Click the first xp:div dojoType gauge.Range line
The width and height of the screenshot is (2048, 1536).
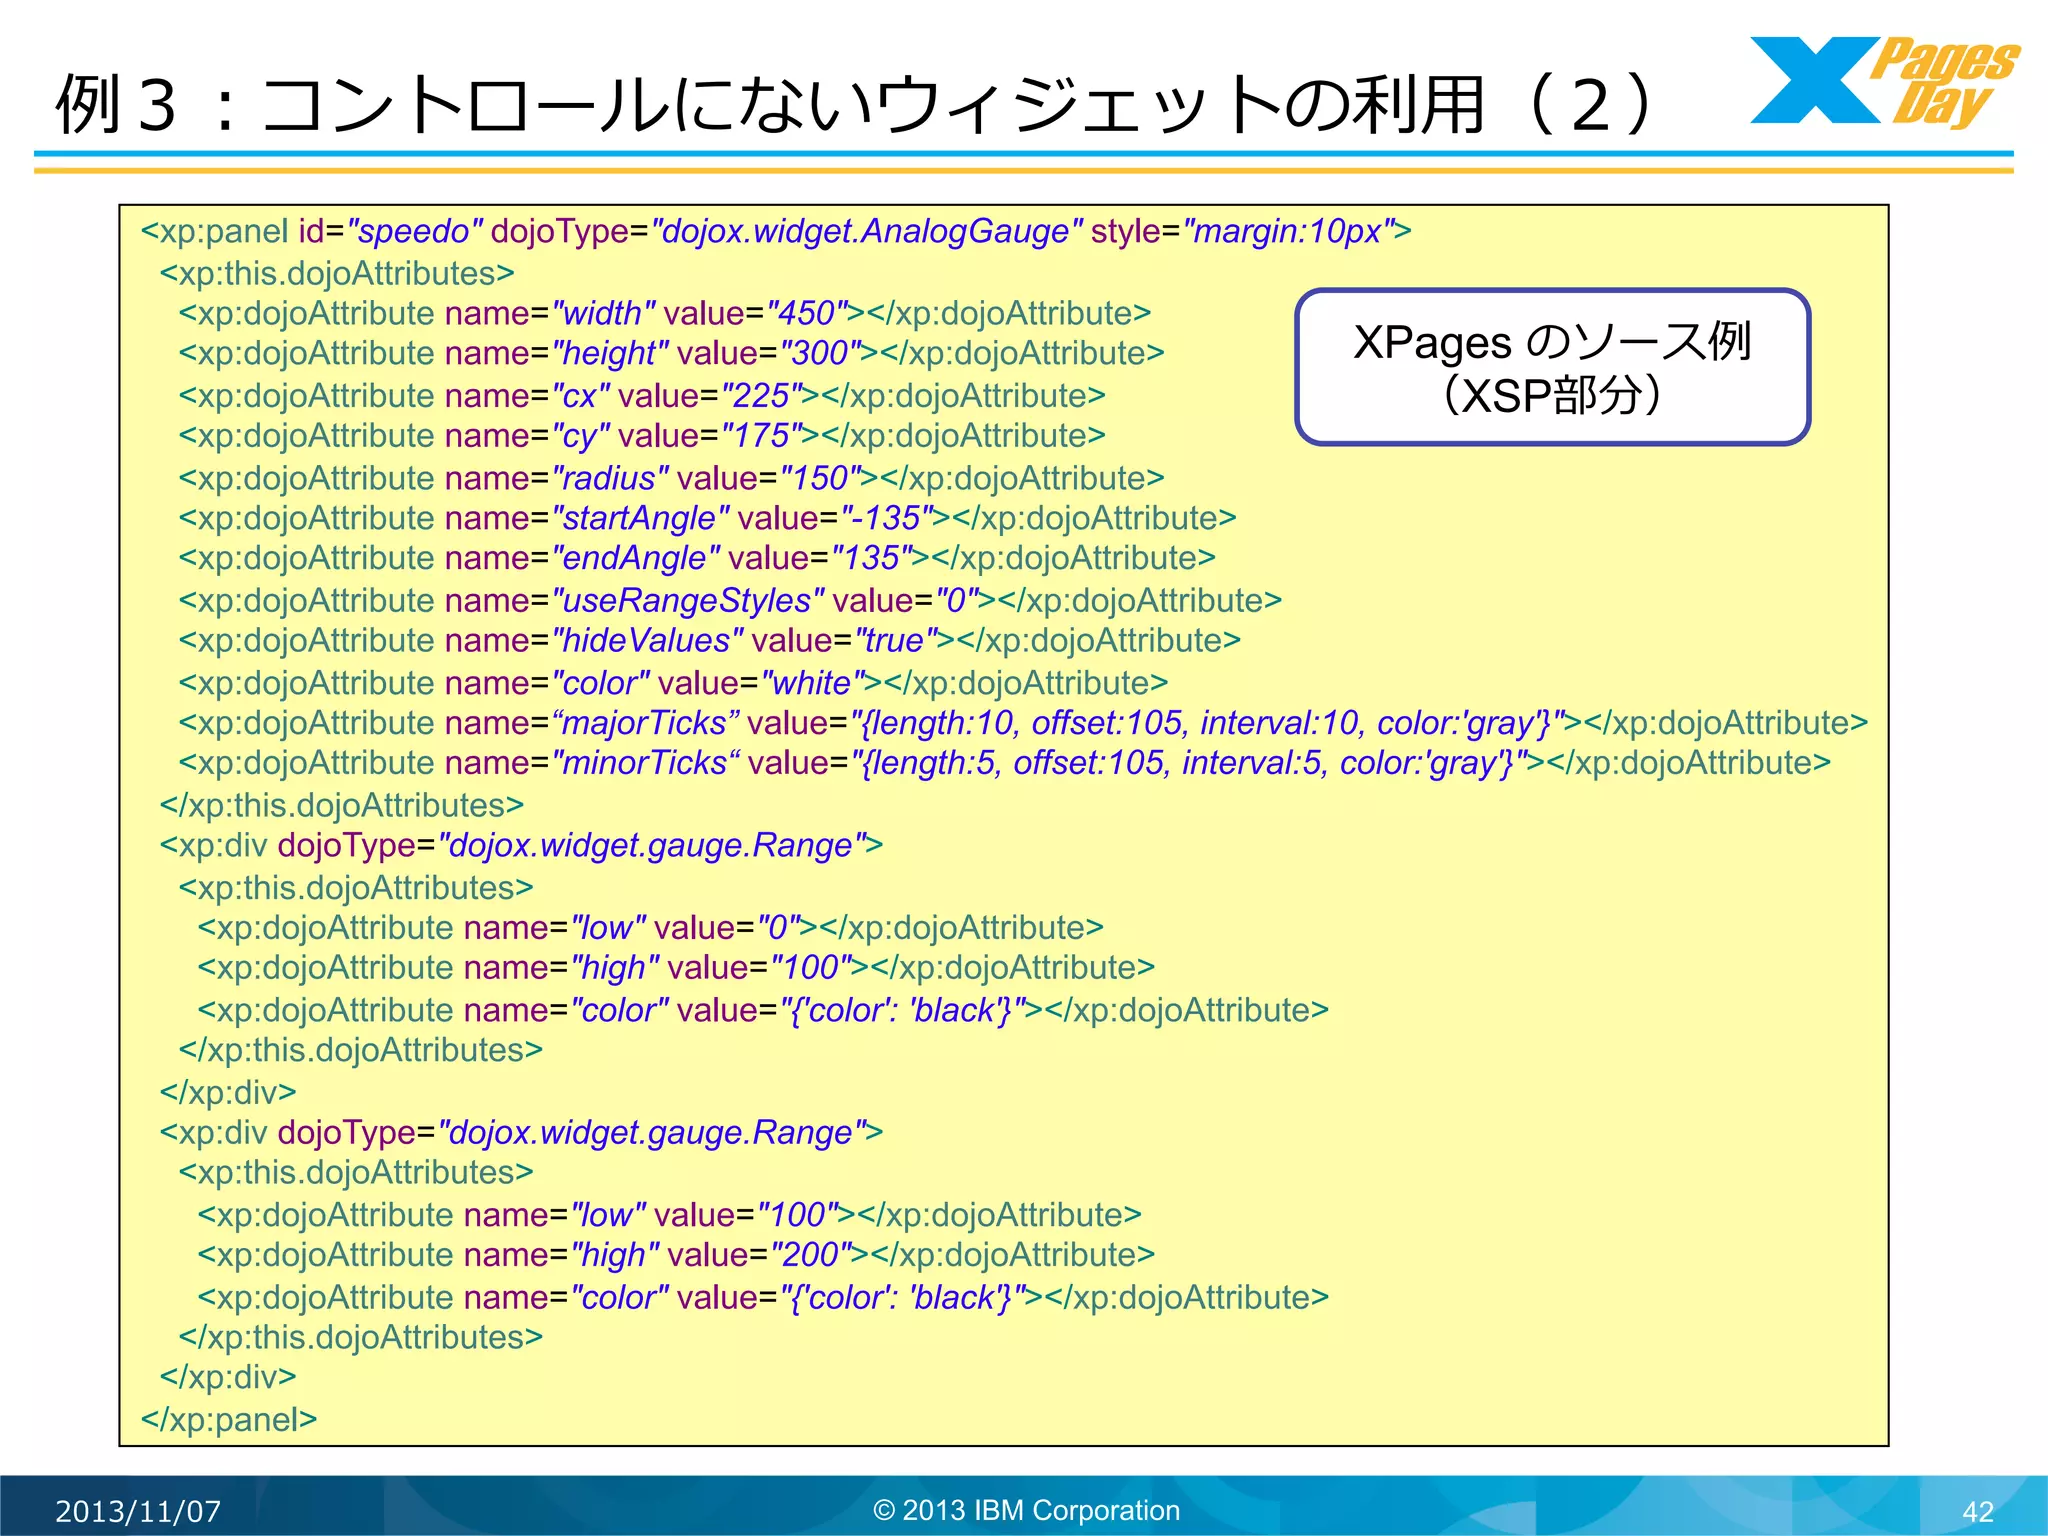(x=521, y=846)
